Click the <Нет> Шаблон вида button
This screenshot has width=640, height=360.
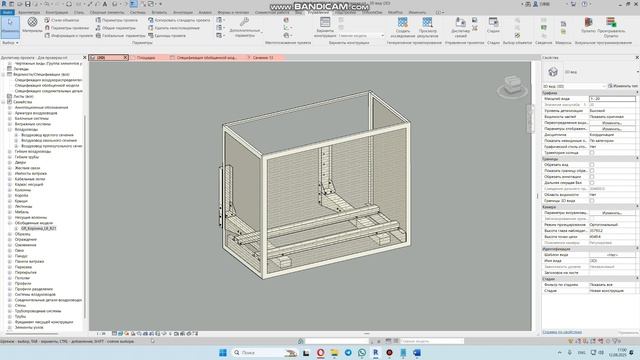click(612, 255)
